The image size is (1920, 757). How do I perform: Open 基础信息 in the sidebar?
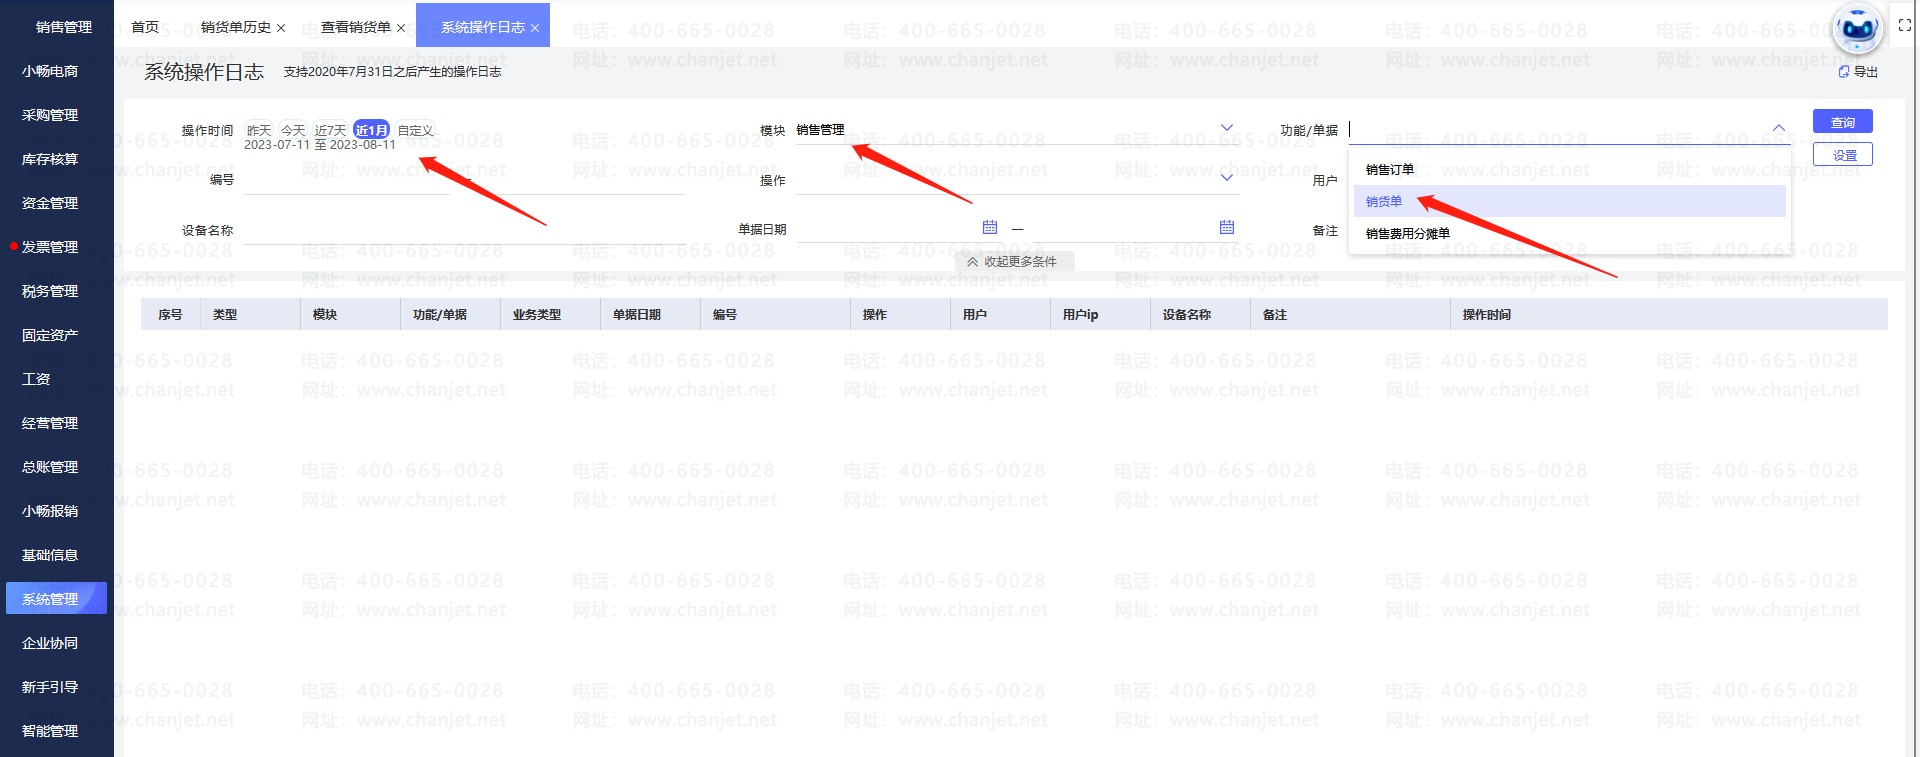pos(50,555)
